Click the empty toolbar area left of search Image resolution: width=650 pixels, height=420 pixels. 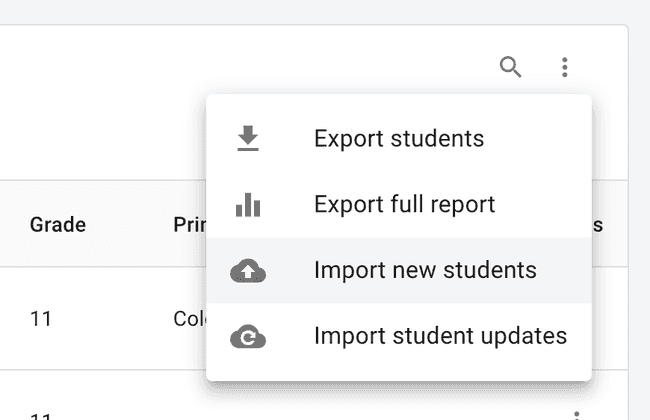[250, 68]
